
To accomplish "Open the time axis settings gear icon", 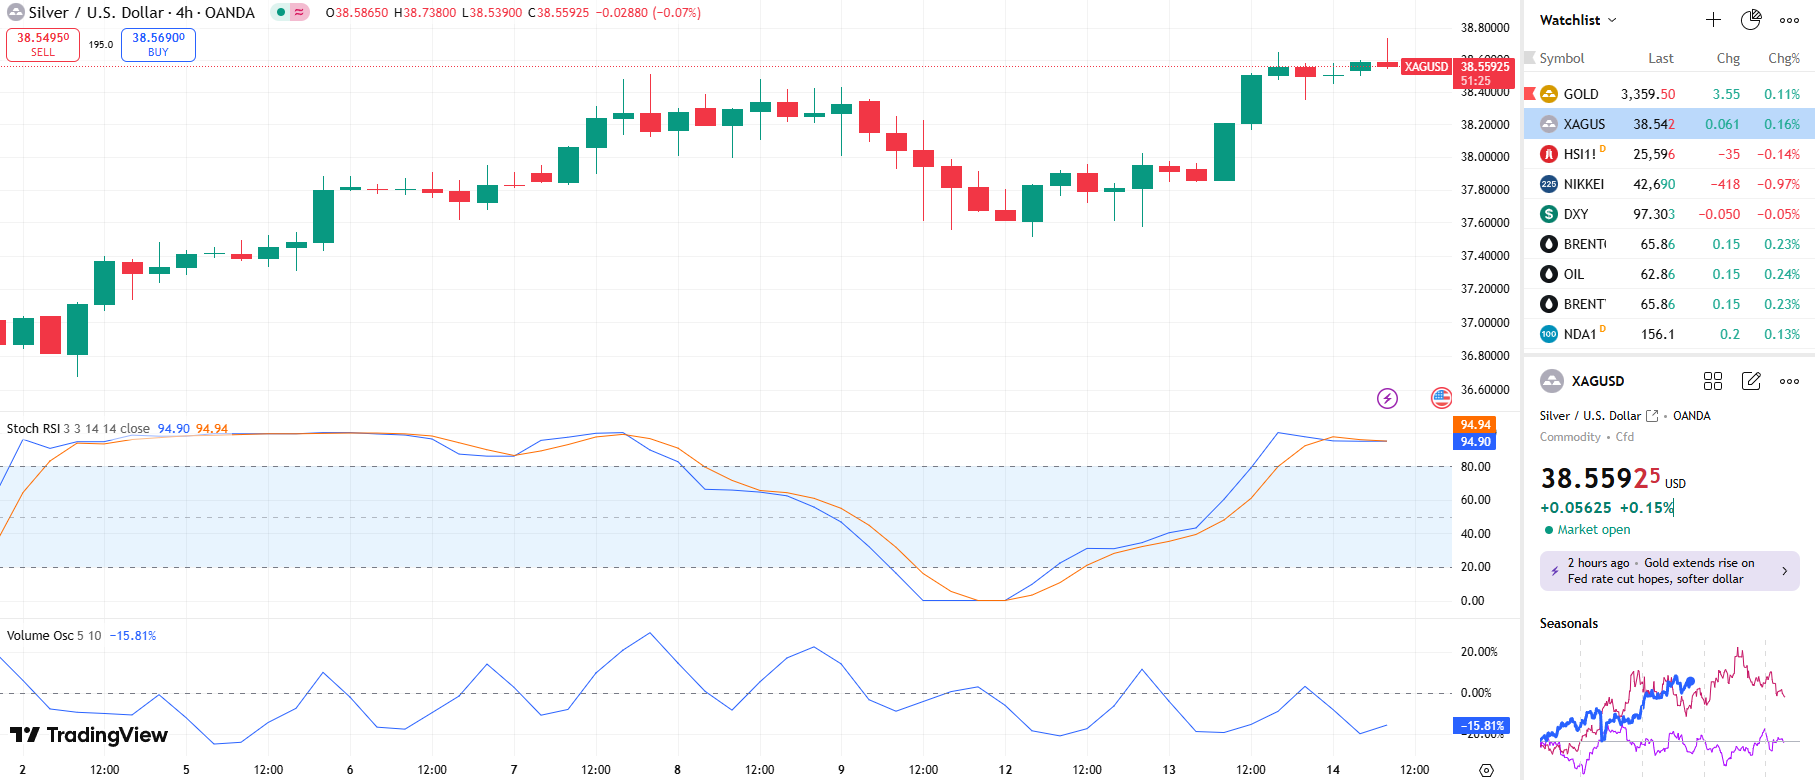I will (1486, 770).
